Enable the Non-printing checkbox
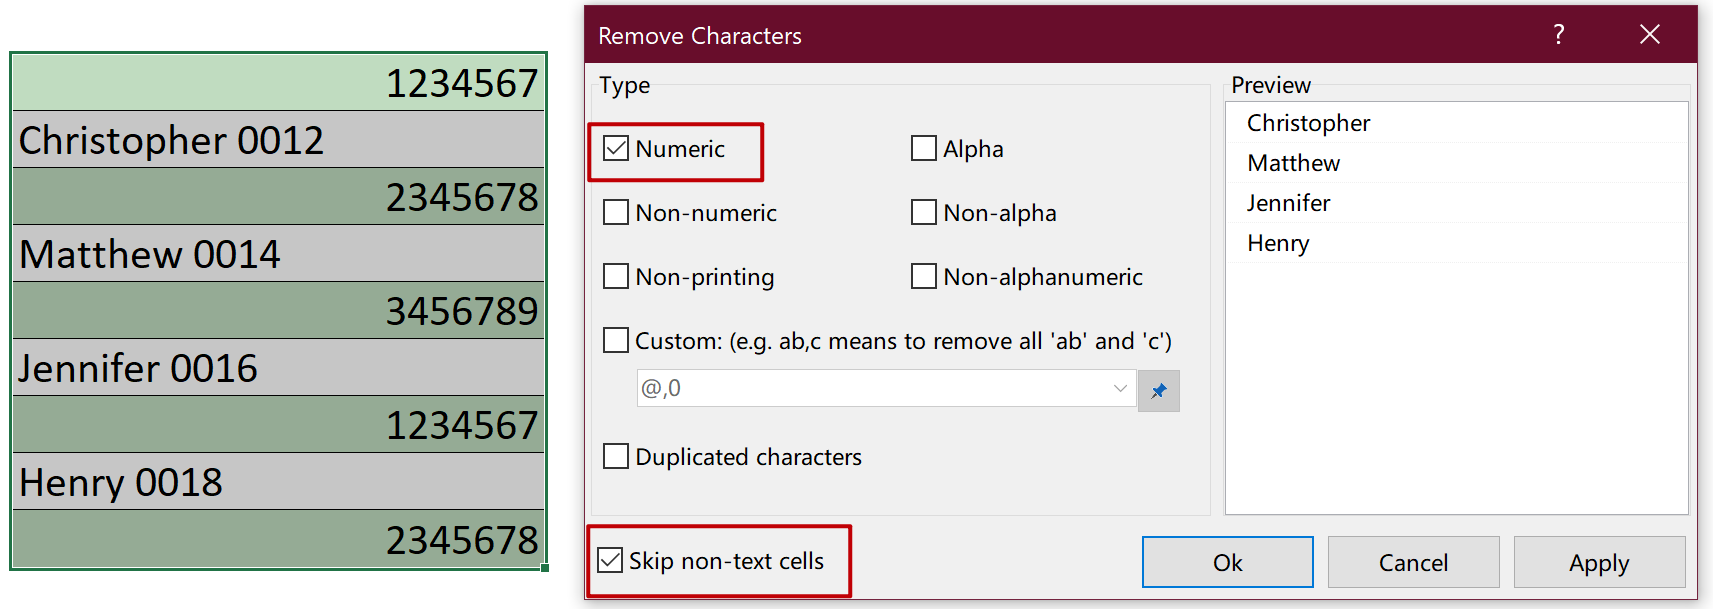The height and width of the screenshot is (609, 1713). point(615,276)
